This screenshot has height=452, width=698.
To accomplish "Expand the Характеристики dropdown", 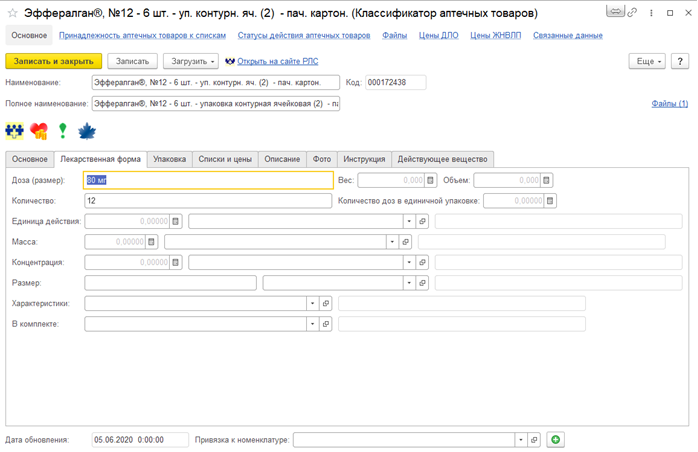I will [312, 303].
